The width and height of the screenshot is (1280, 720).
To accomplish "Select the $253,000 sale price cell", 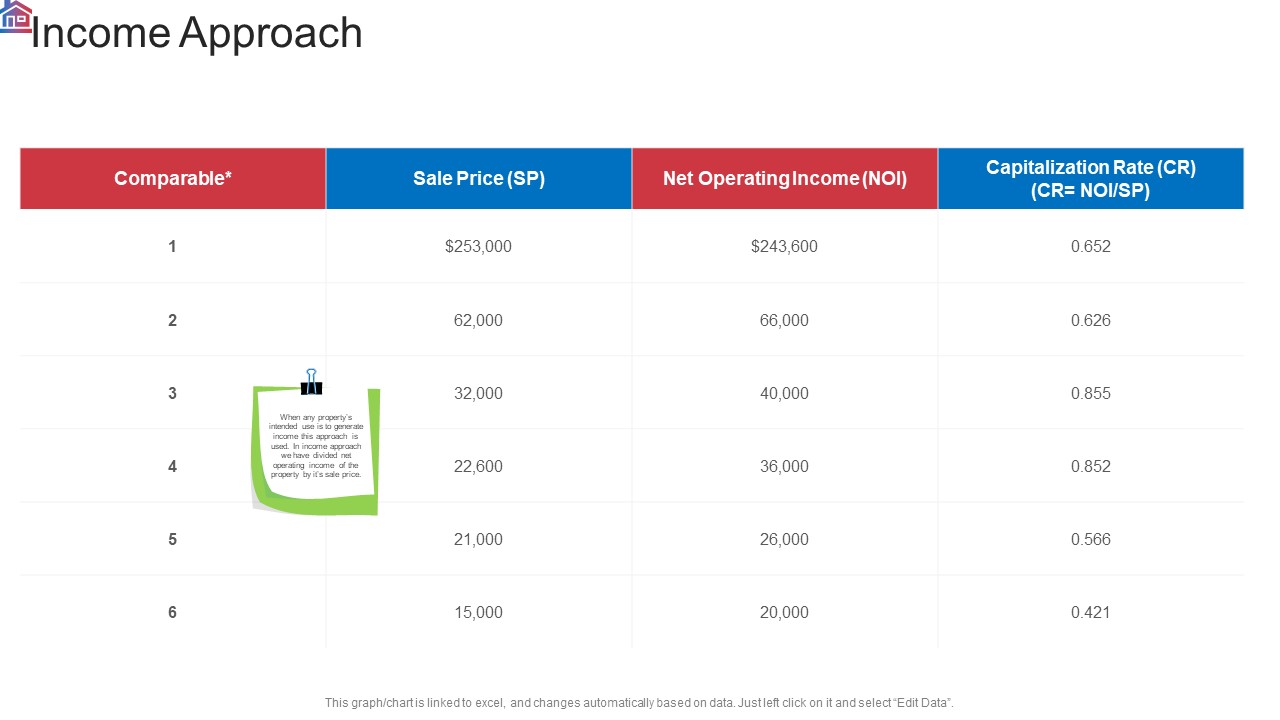I will tap(479, 246).
